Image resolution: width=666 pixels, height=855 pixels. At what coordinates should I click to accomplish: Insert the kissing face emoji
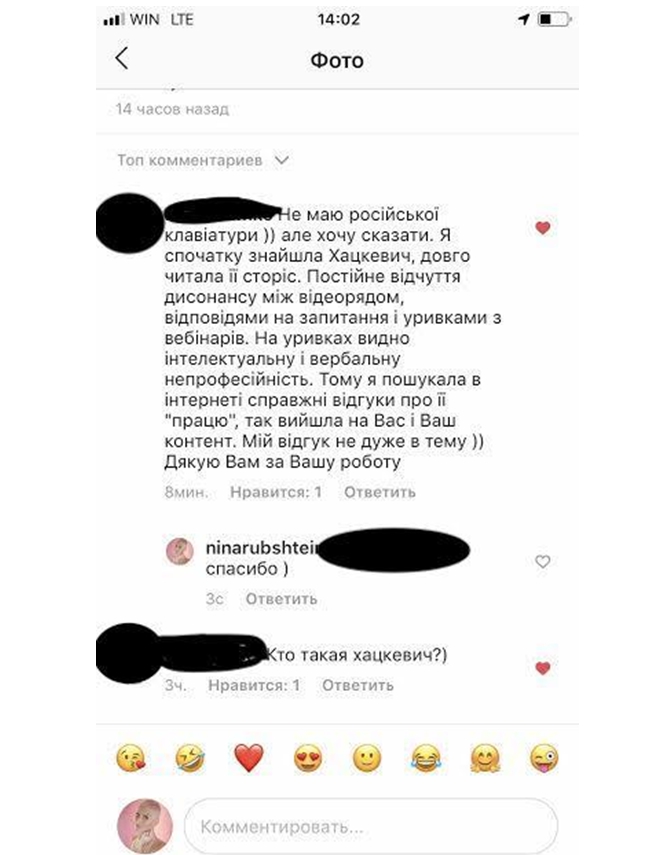coord(131,758)
